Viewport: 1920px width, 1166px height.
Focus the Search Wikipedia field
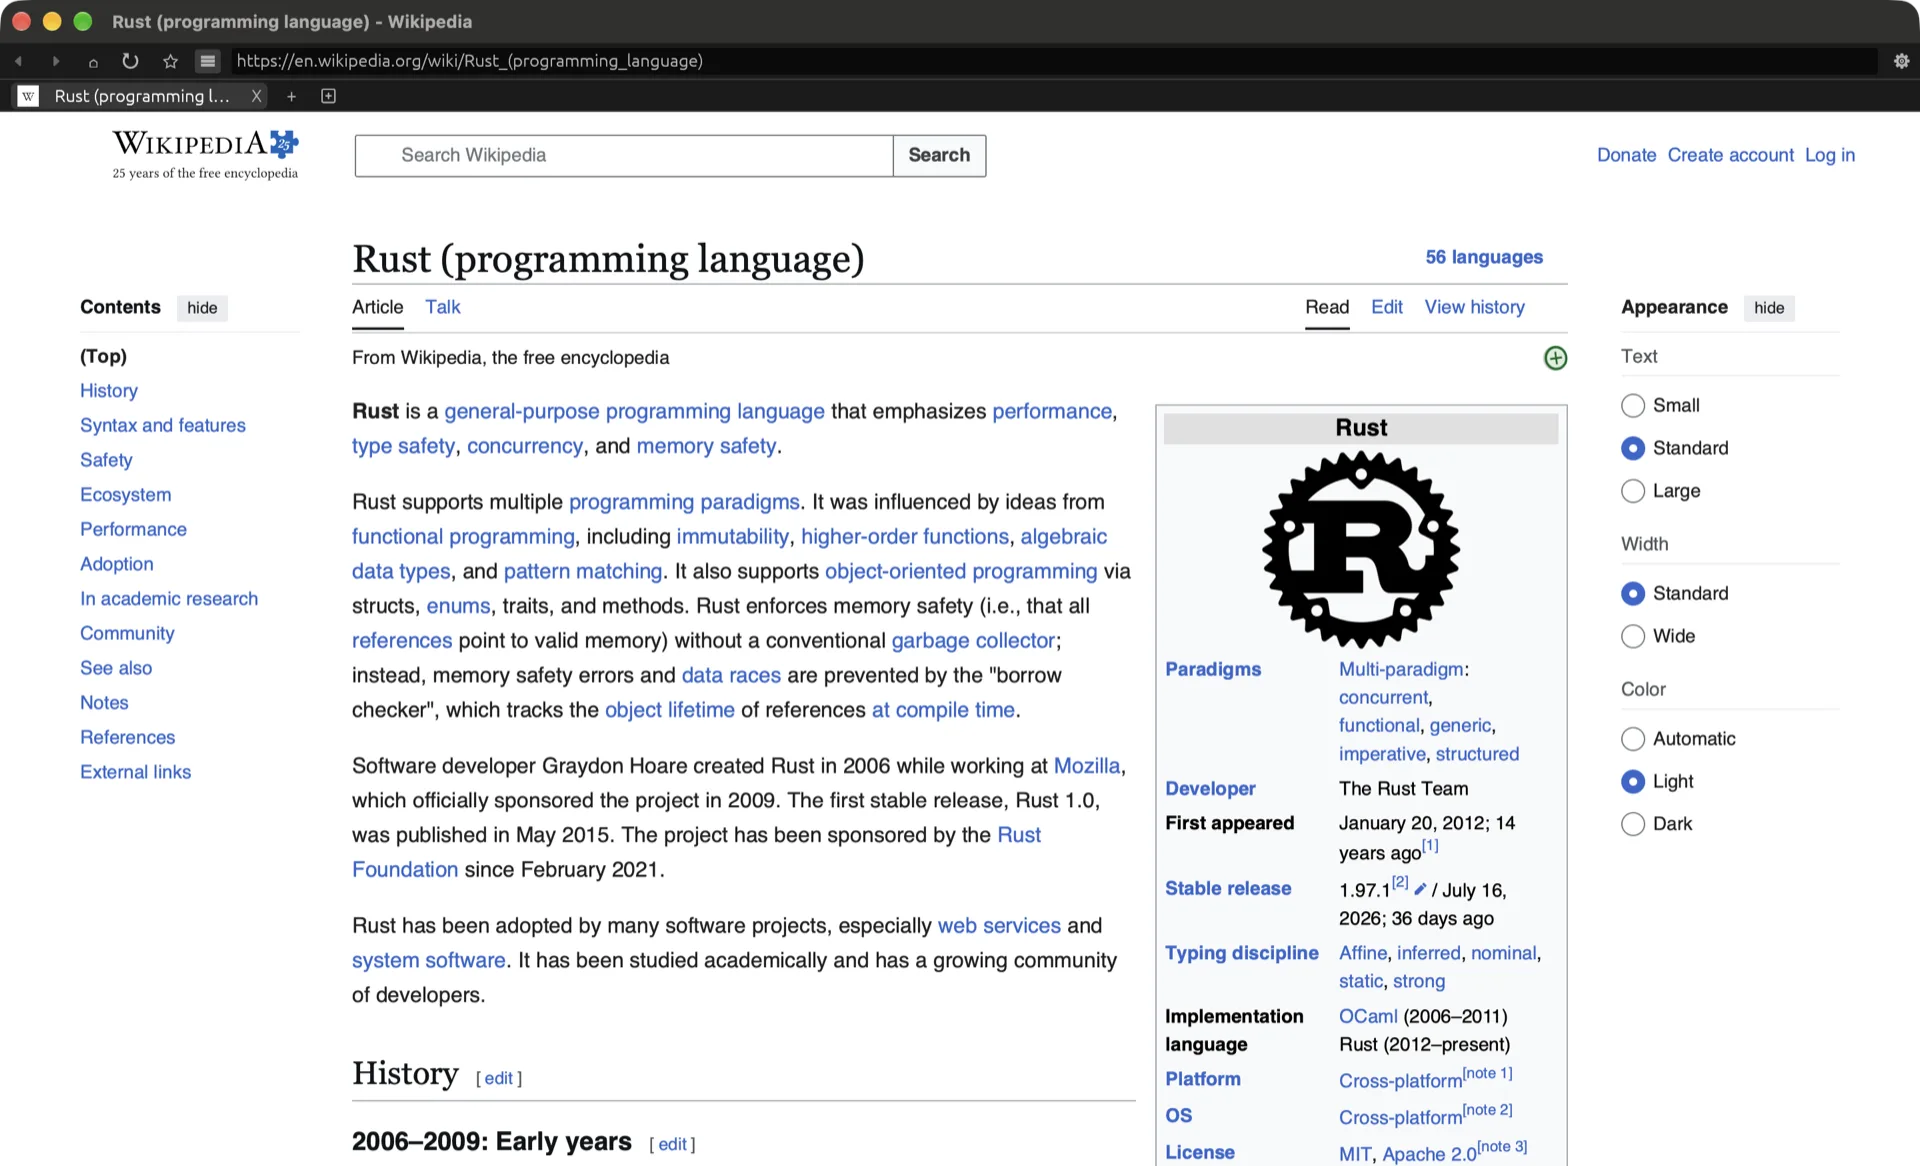point(624,155)
